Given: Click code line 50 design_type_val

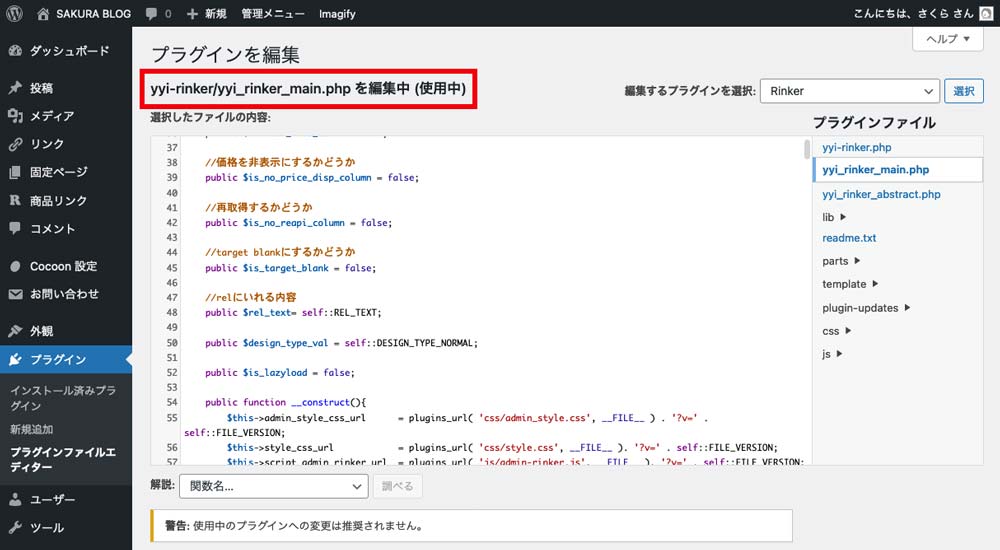Looking at the screenshot, I should tap(341, 343).
